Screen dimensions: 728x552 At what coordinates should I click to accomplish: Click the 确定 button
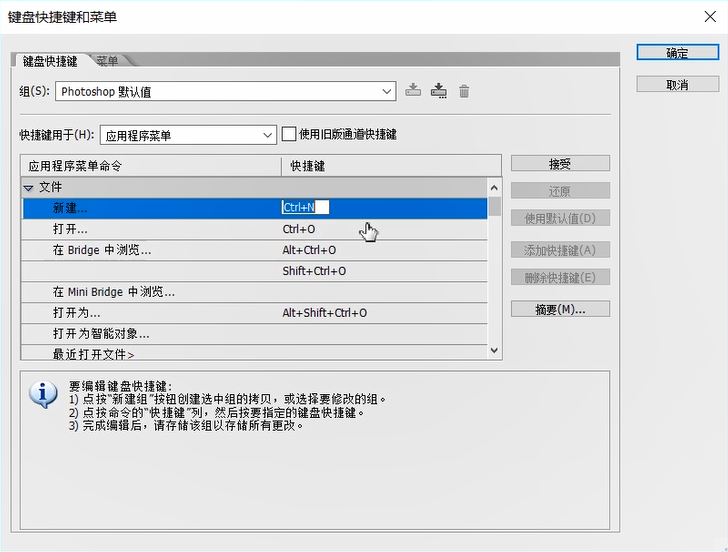pyautogui.click(x=677, y=52)
